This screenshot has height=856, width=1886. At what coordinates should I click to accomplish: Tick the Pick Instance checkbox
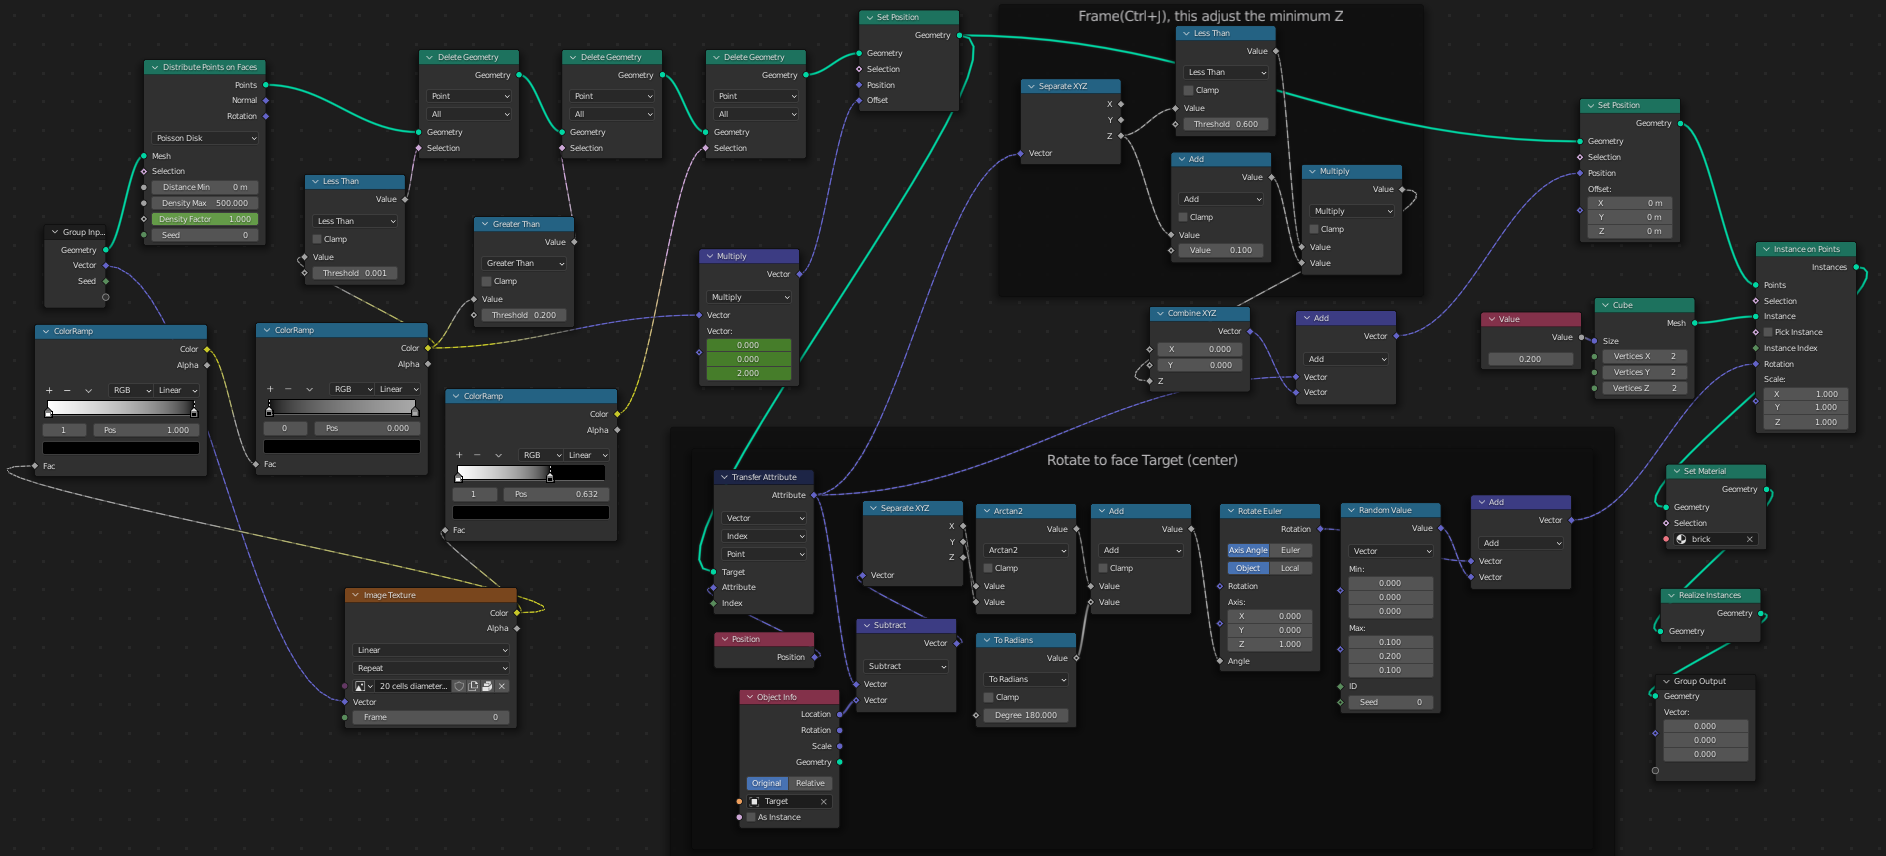pos(1768,332)
